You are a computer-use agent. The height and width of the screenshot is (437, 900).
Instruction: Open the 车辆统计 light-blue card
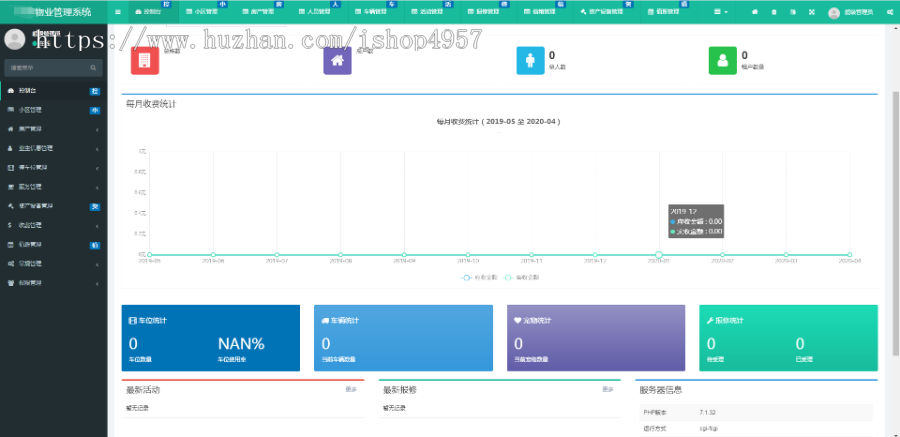click(404, 338)
